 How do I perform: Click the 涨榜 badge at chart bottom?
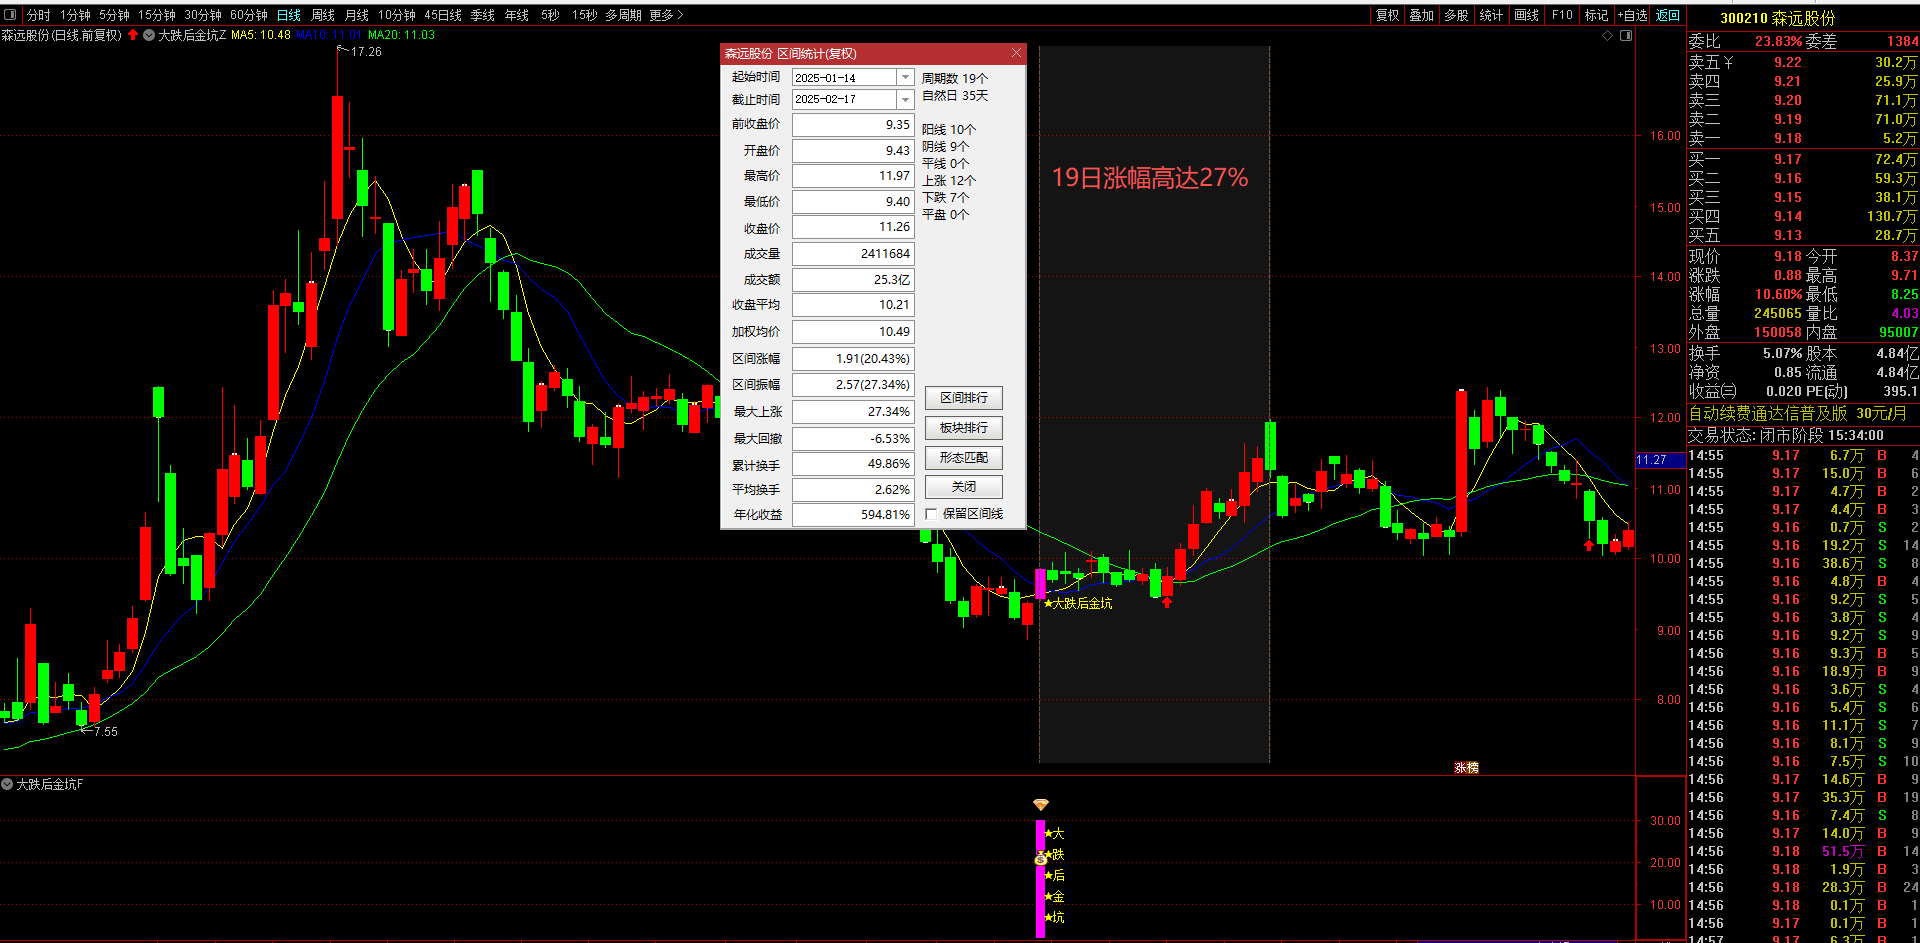coord(1466,767)
